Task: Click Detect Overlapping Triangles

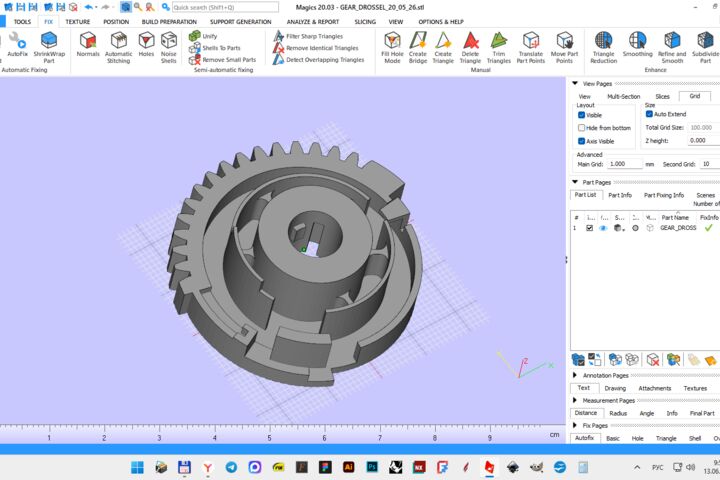Action: click(x=318, y=60)
